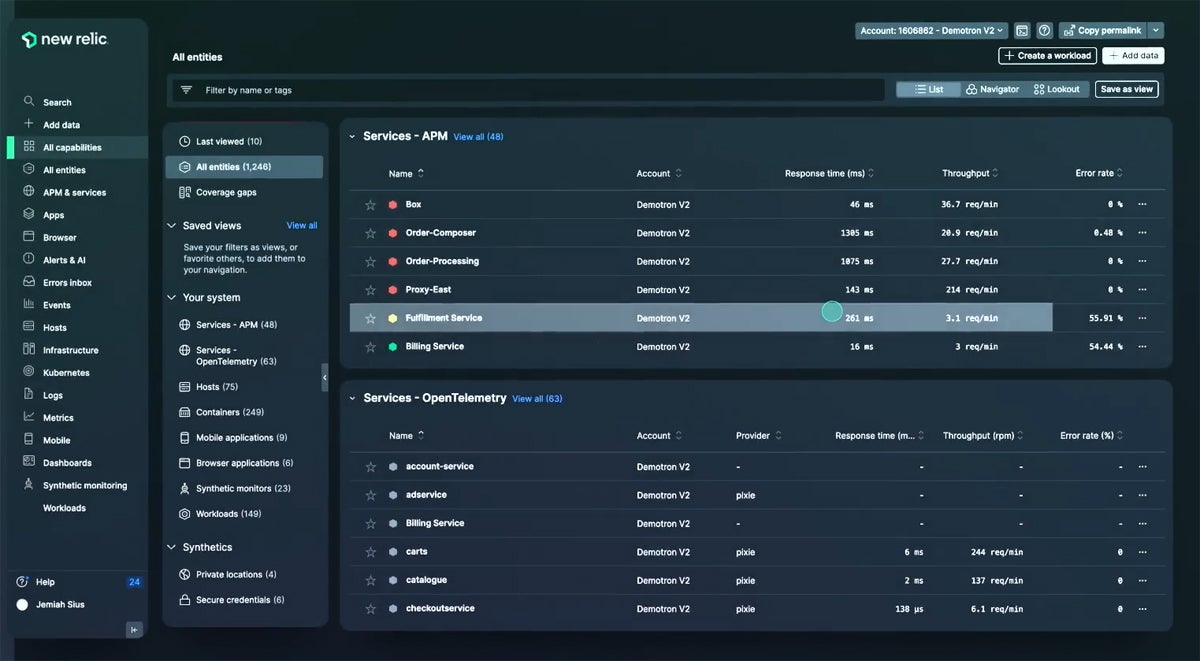Favorite the carts OpenTelemetry service

pyautogui.click(x=370, y=551)
